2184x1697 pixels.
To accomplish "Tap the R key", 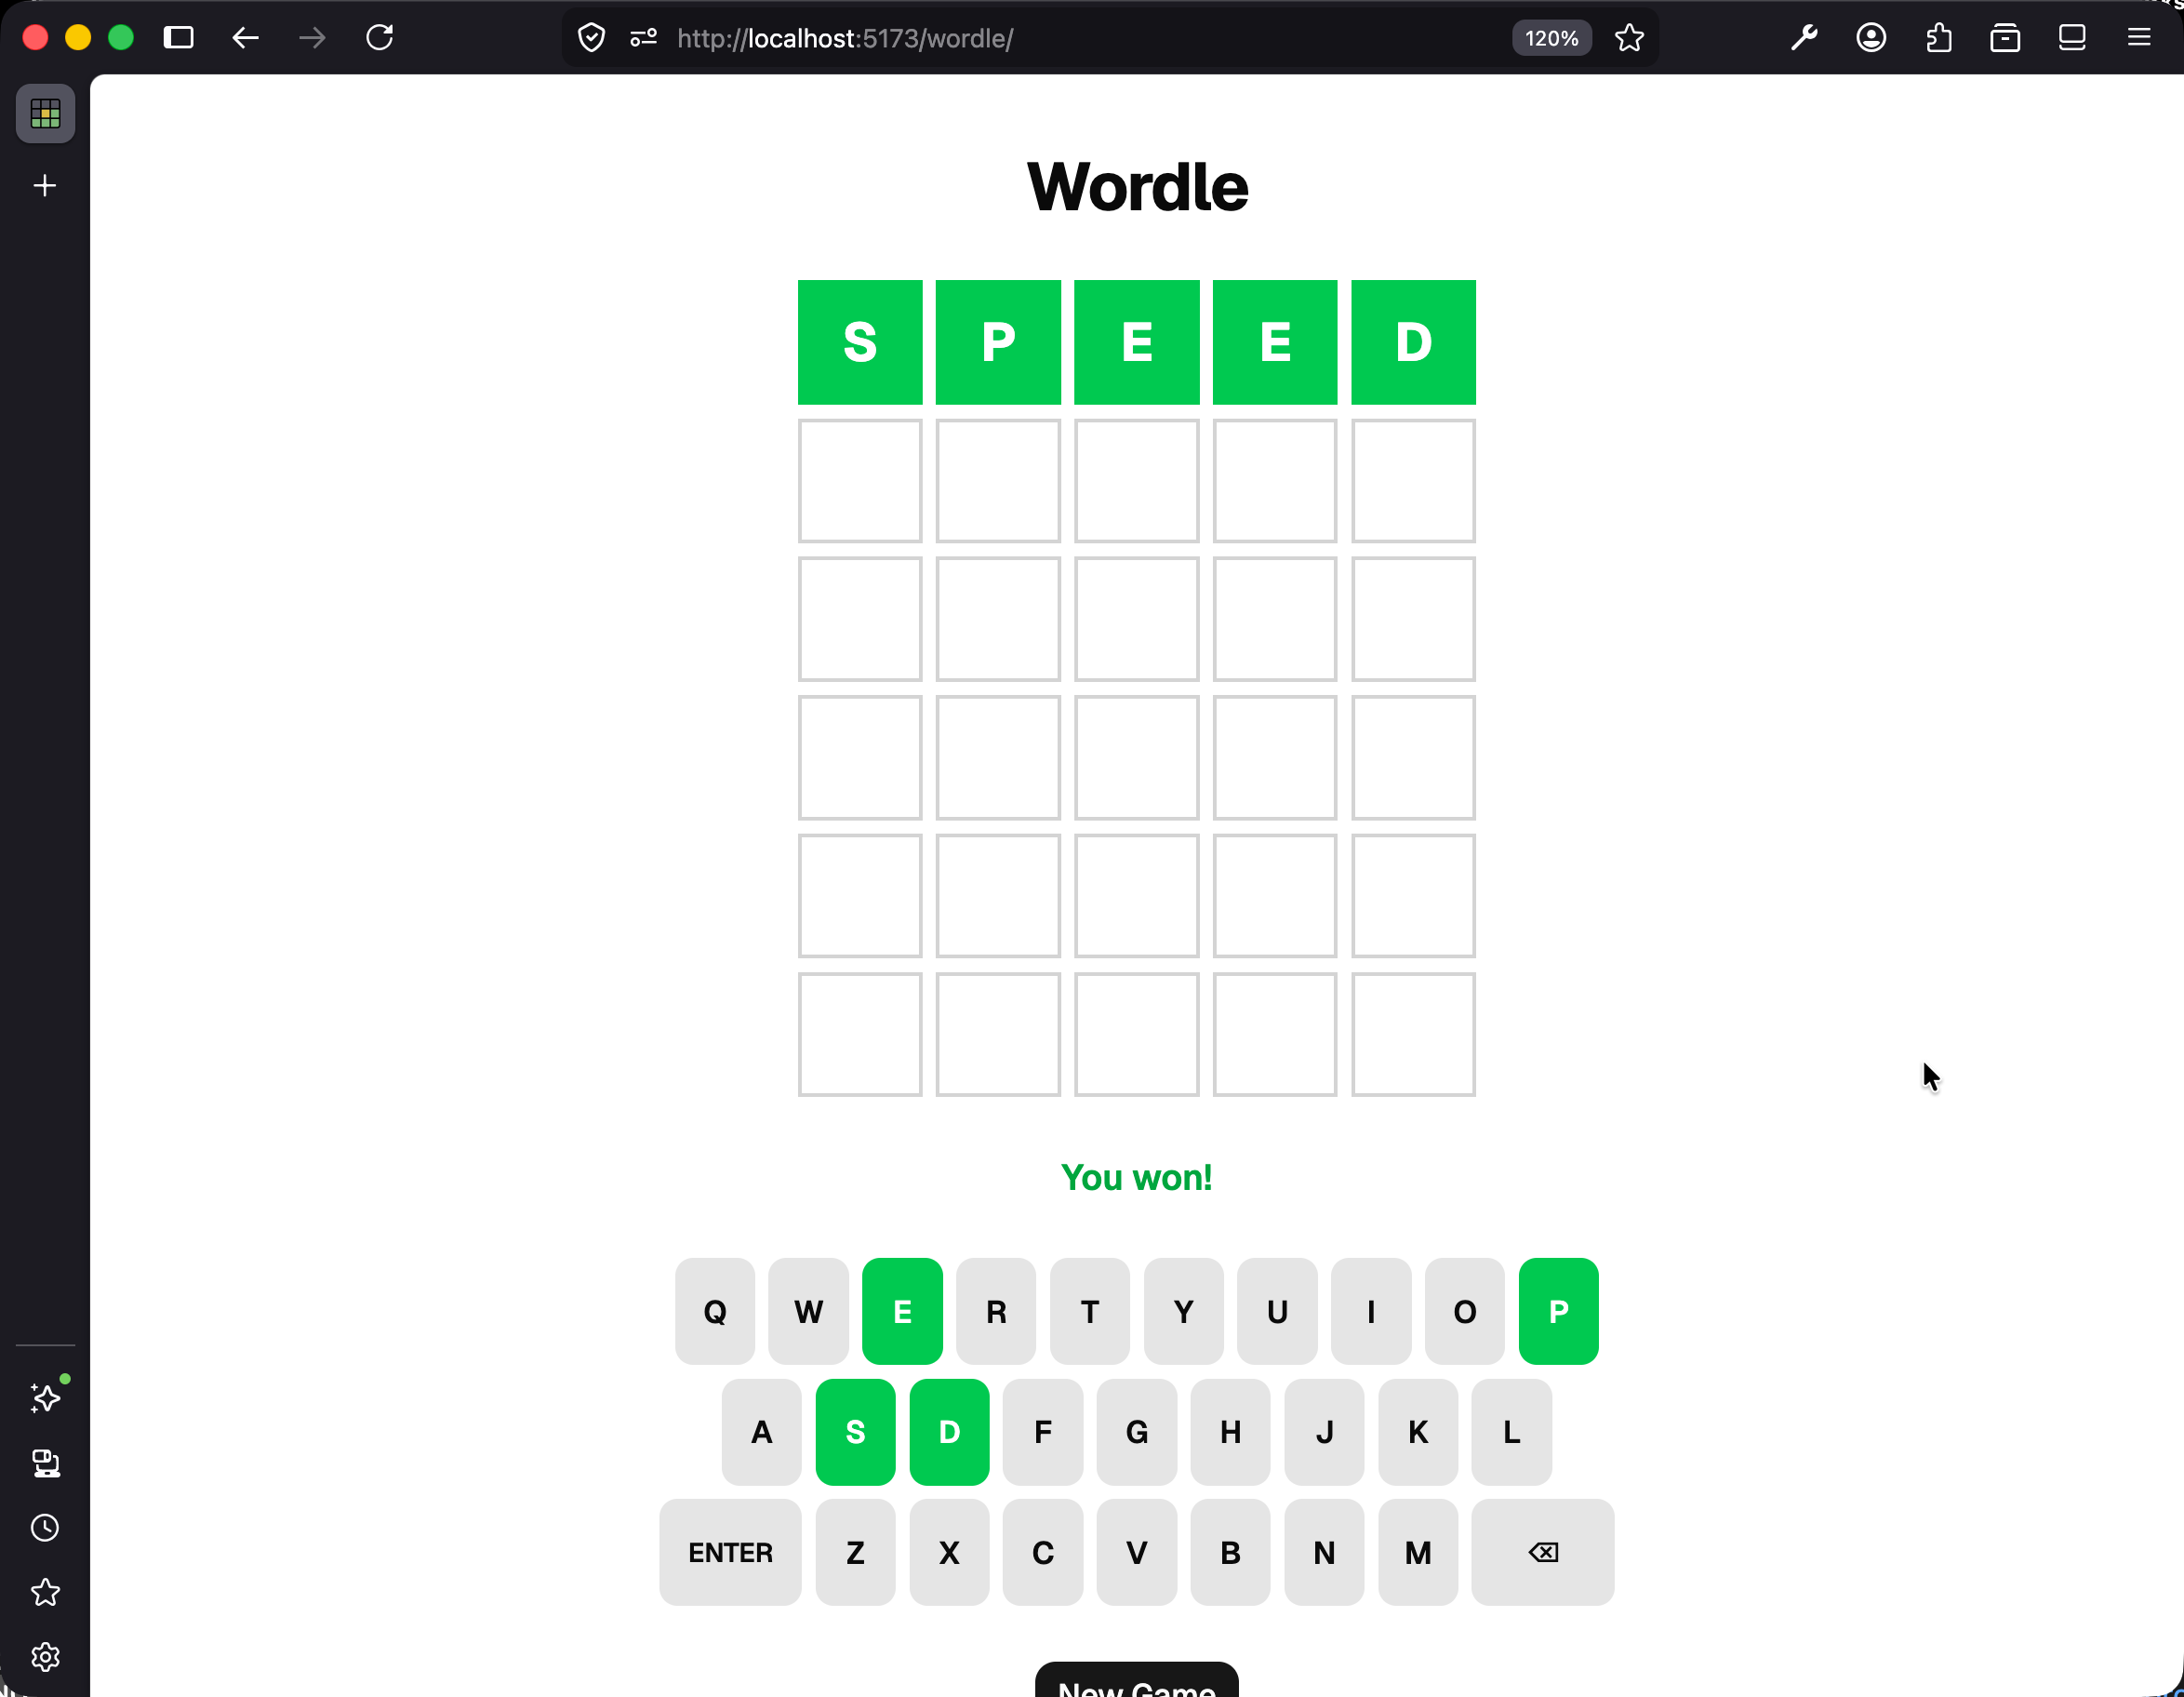I will coord(996,1311).
